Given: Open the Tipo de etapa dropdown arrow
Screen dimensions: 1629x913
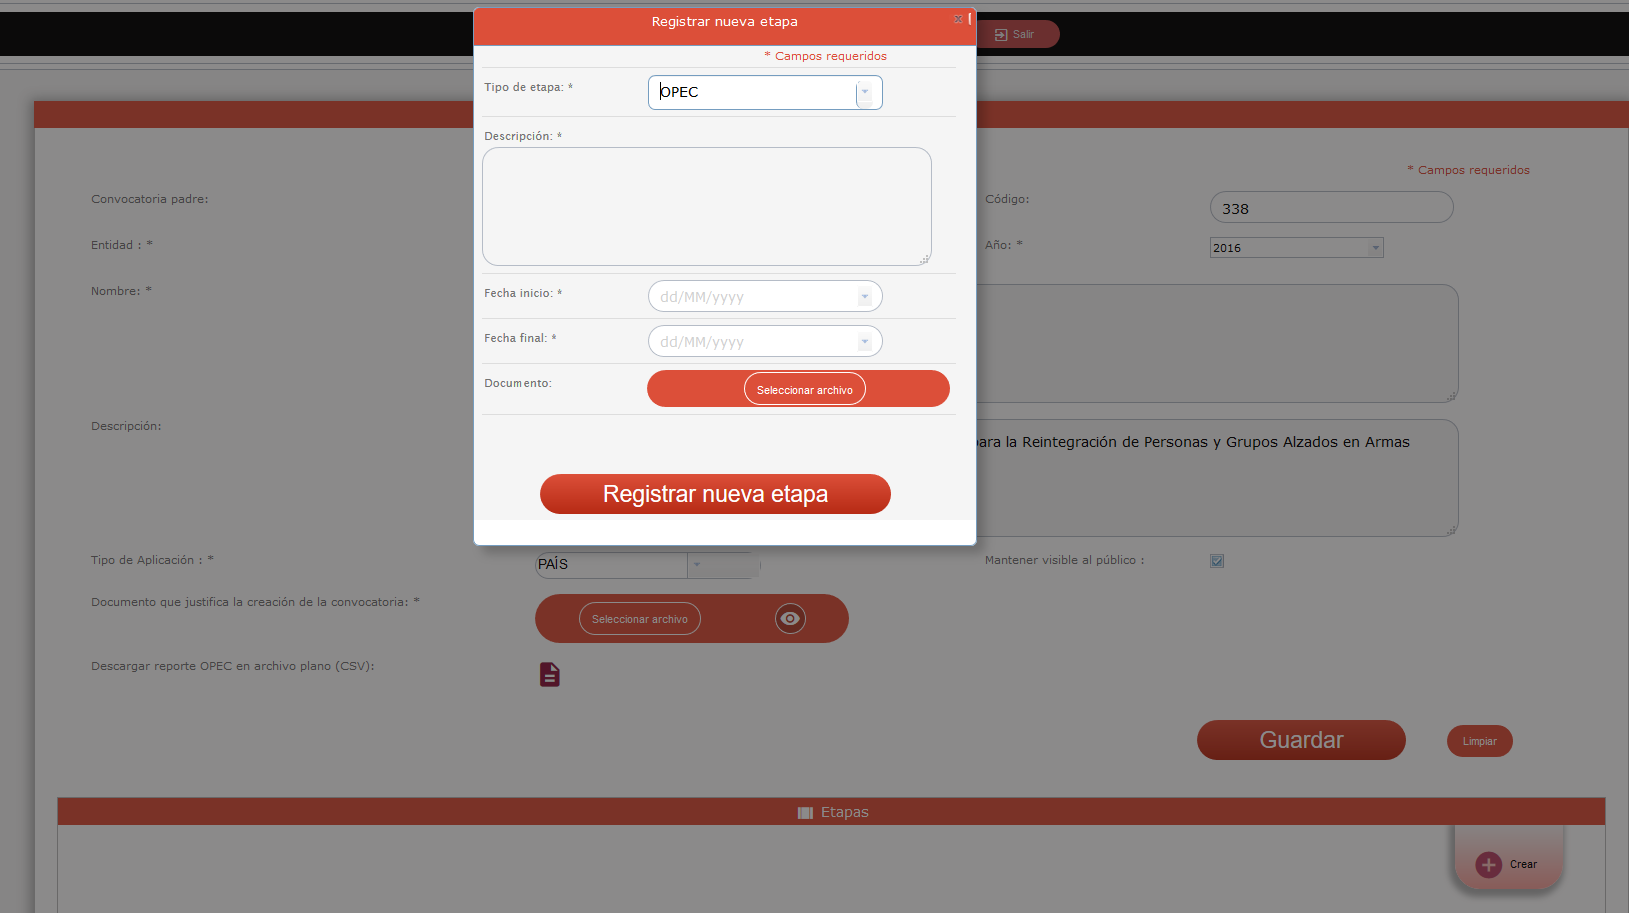Looking at the screenshot, I should (x=865, y=92).
